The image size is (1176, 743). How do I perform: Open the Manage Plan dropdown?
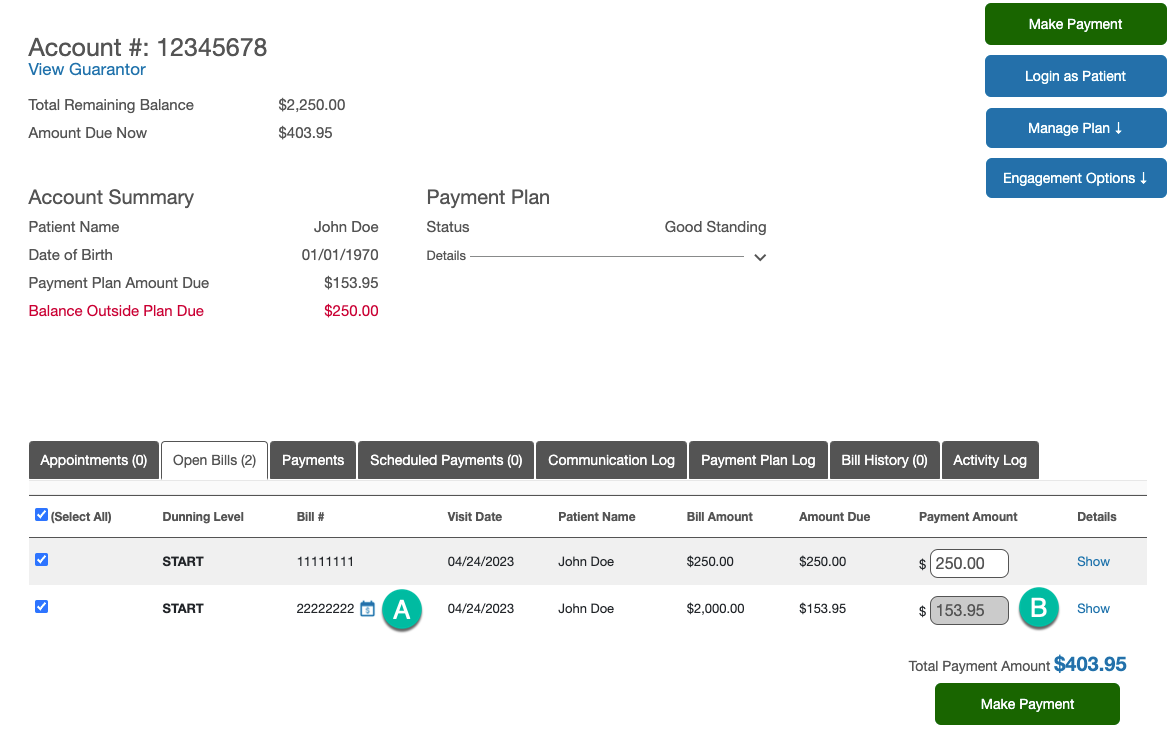(x=1075, y=128)
